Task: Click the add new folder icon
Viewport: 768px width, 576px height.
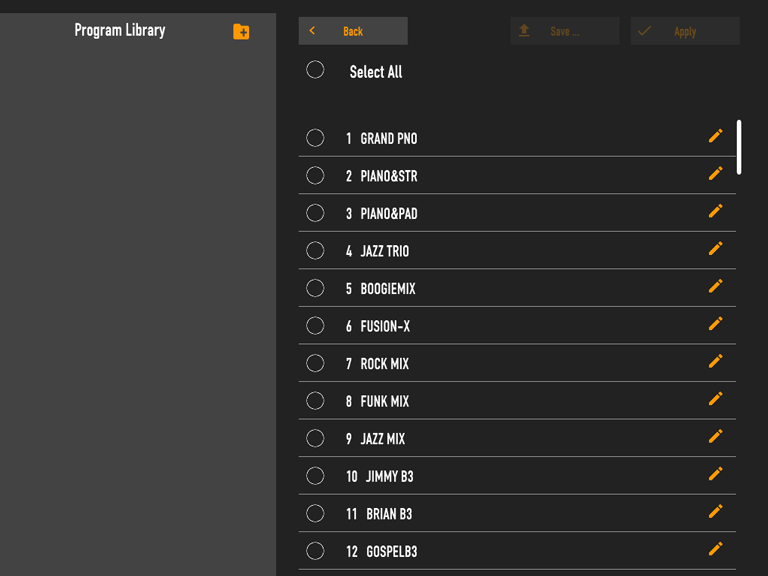Action: [x=241, y=32]
